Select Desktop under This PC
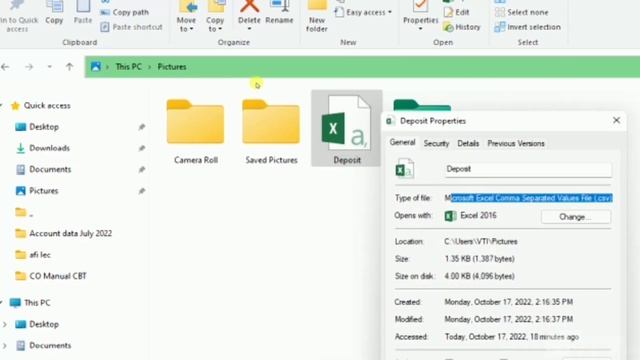 coord(44,324)
